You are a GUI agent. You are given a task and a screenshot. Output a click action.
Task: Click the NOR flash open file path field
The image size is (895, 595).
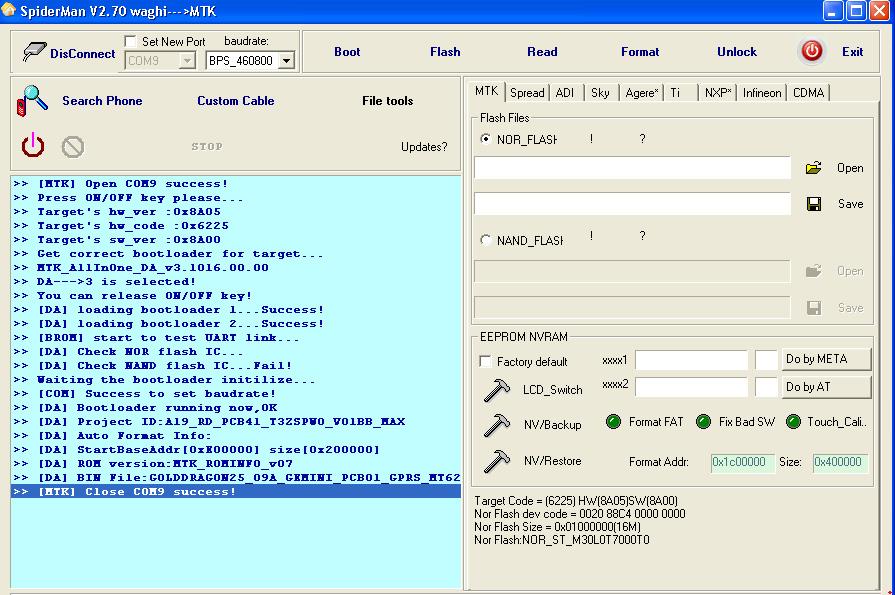(x=632, y=168)
